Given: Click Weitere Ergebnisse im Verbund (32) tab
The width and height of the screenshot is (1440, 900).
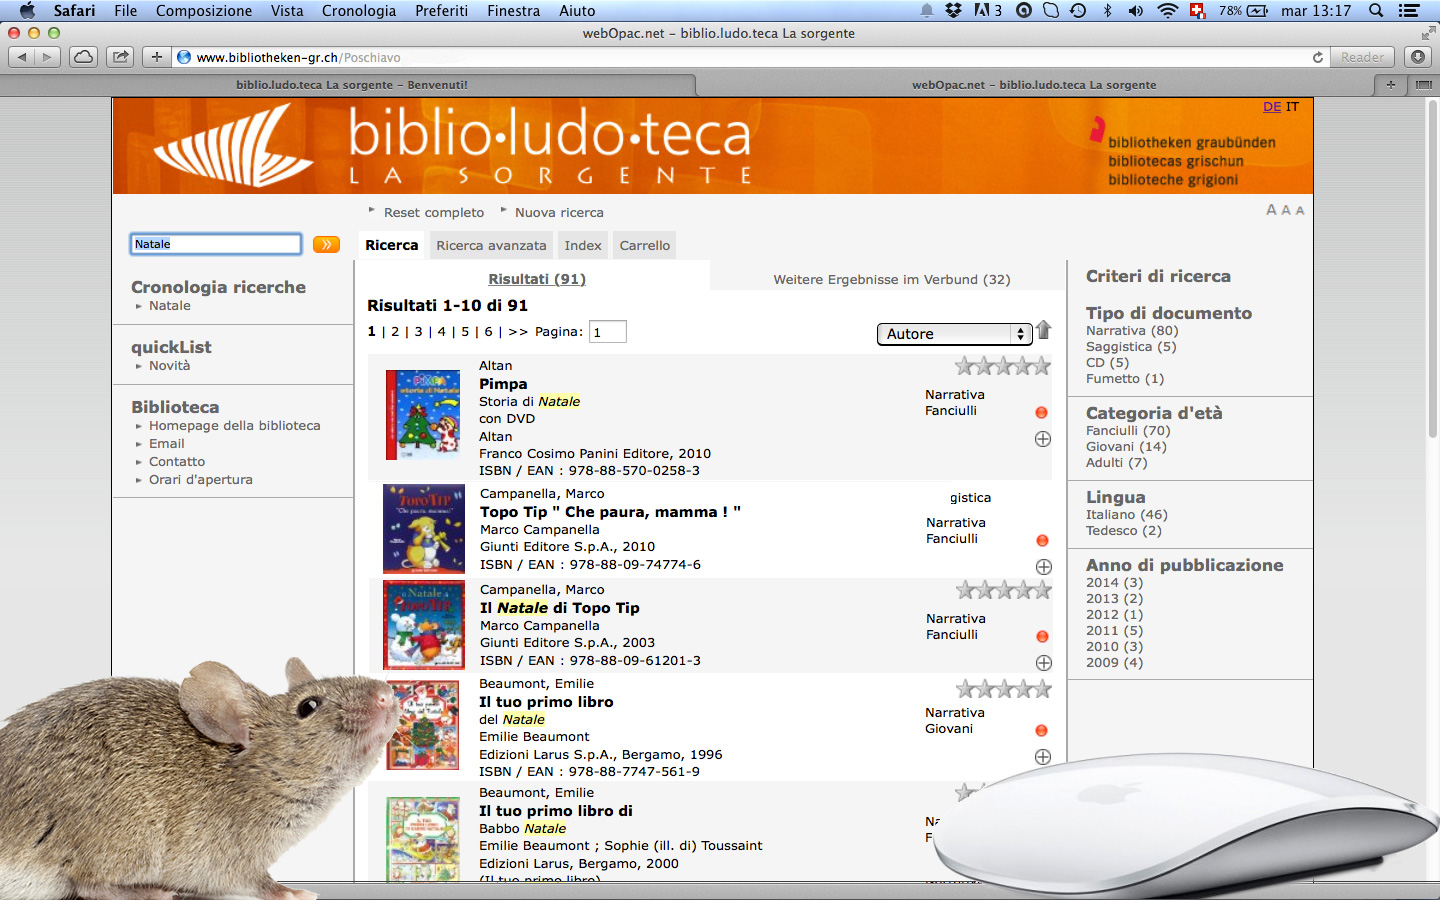Looking at the screenshot, I should pos(892,280).
